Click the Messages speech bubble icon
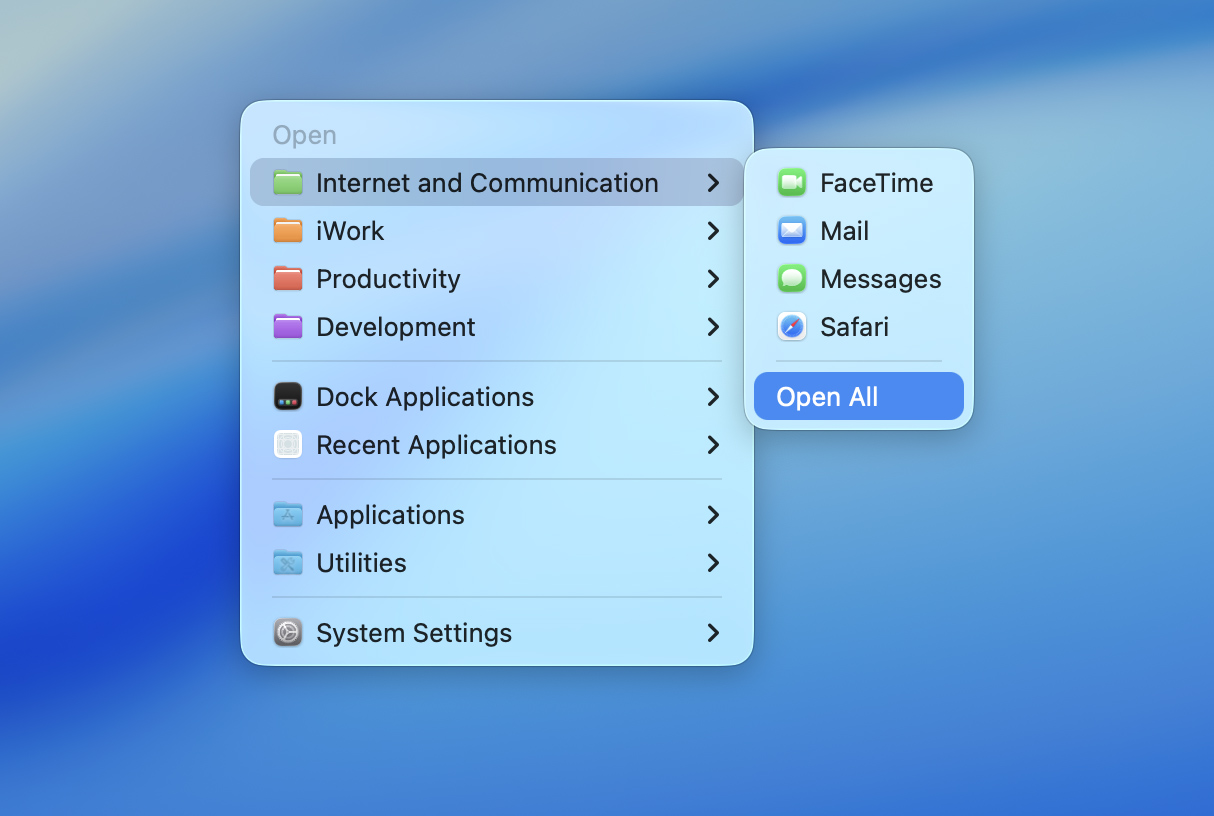1214x816 pixels. click(792, 279)
